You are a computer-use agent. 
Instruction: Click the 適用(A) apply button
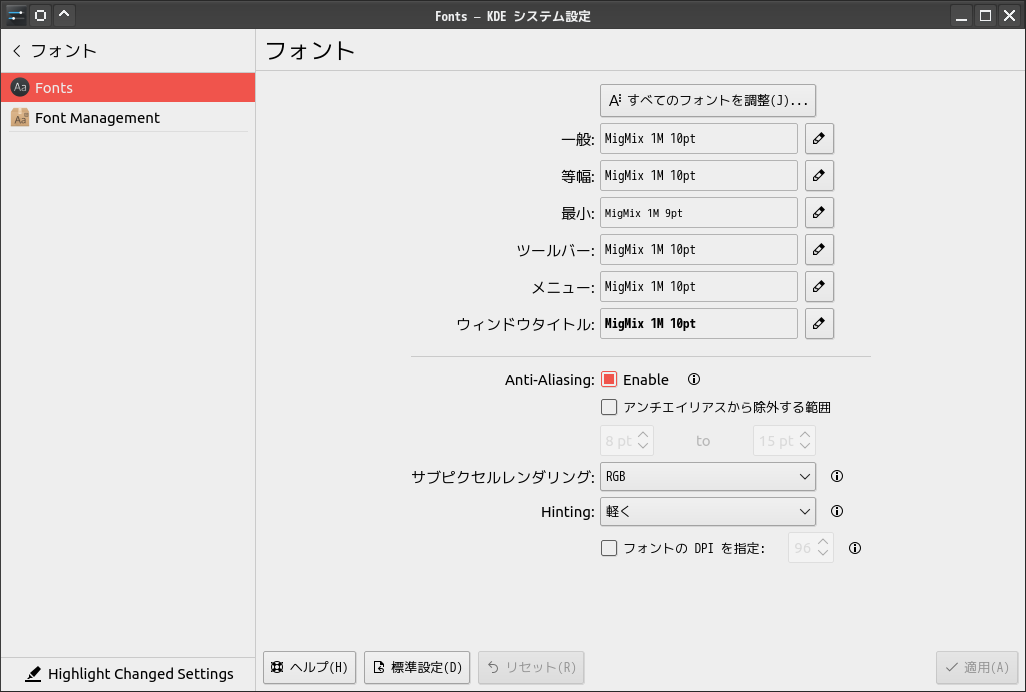[977, 667]
